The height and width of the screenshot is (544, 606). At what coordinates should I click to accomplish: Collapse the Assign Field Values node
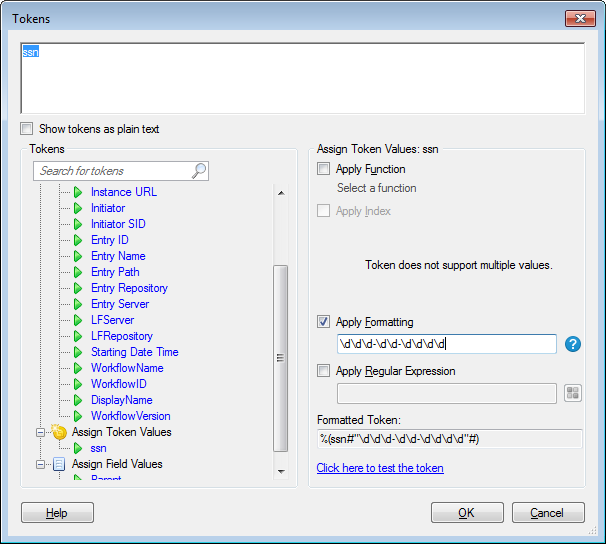(x=40, y=464)
